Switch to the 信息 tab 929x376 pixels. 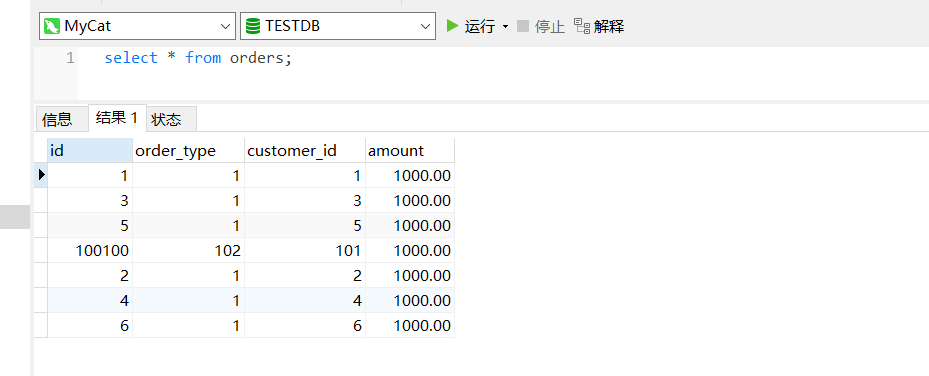click(57, 120)
